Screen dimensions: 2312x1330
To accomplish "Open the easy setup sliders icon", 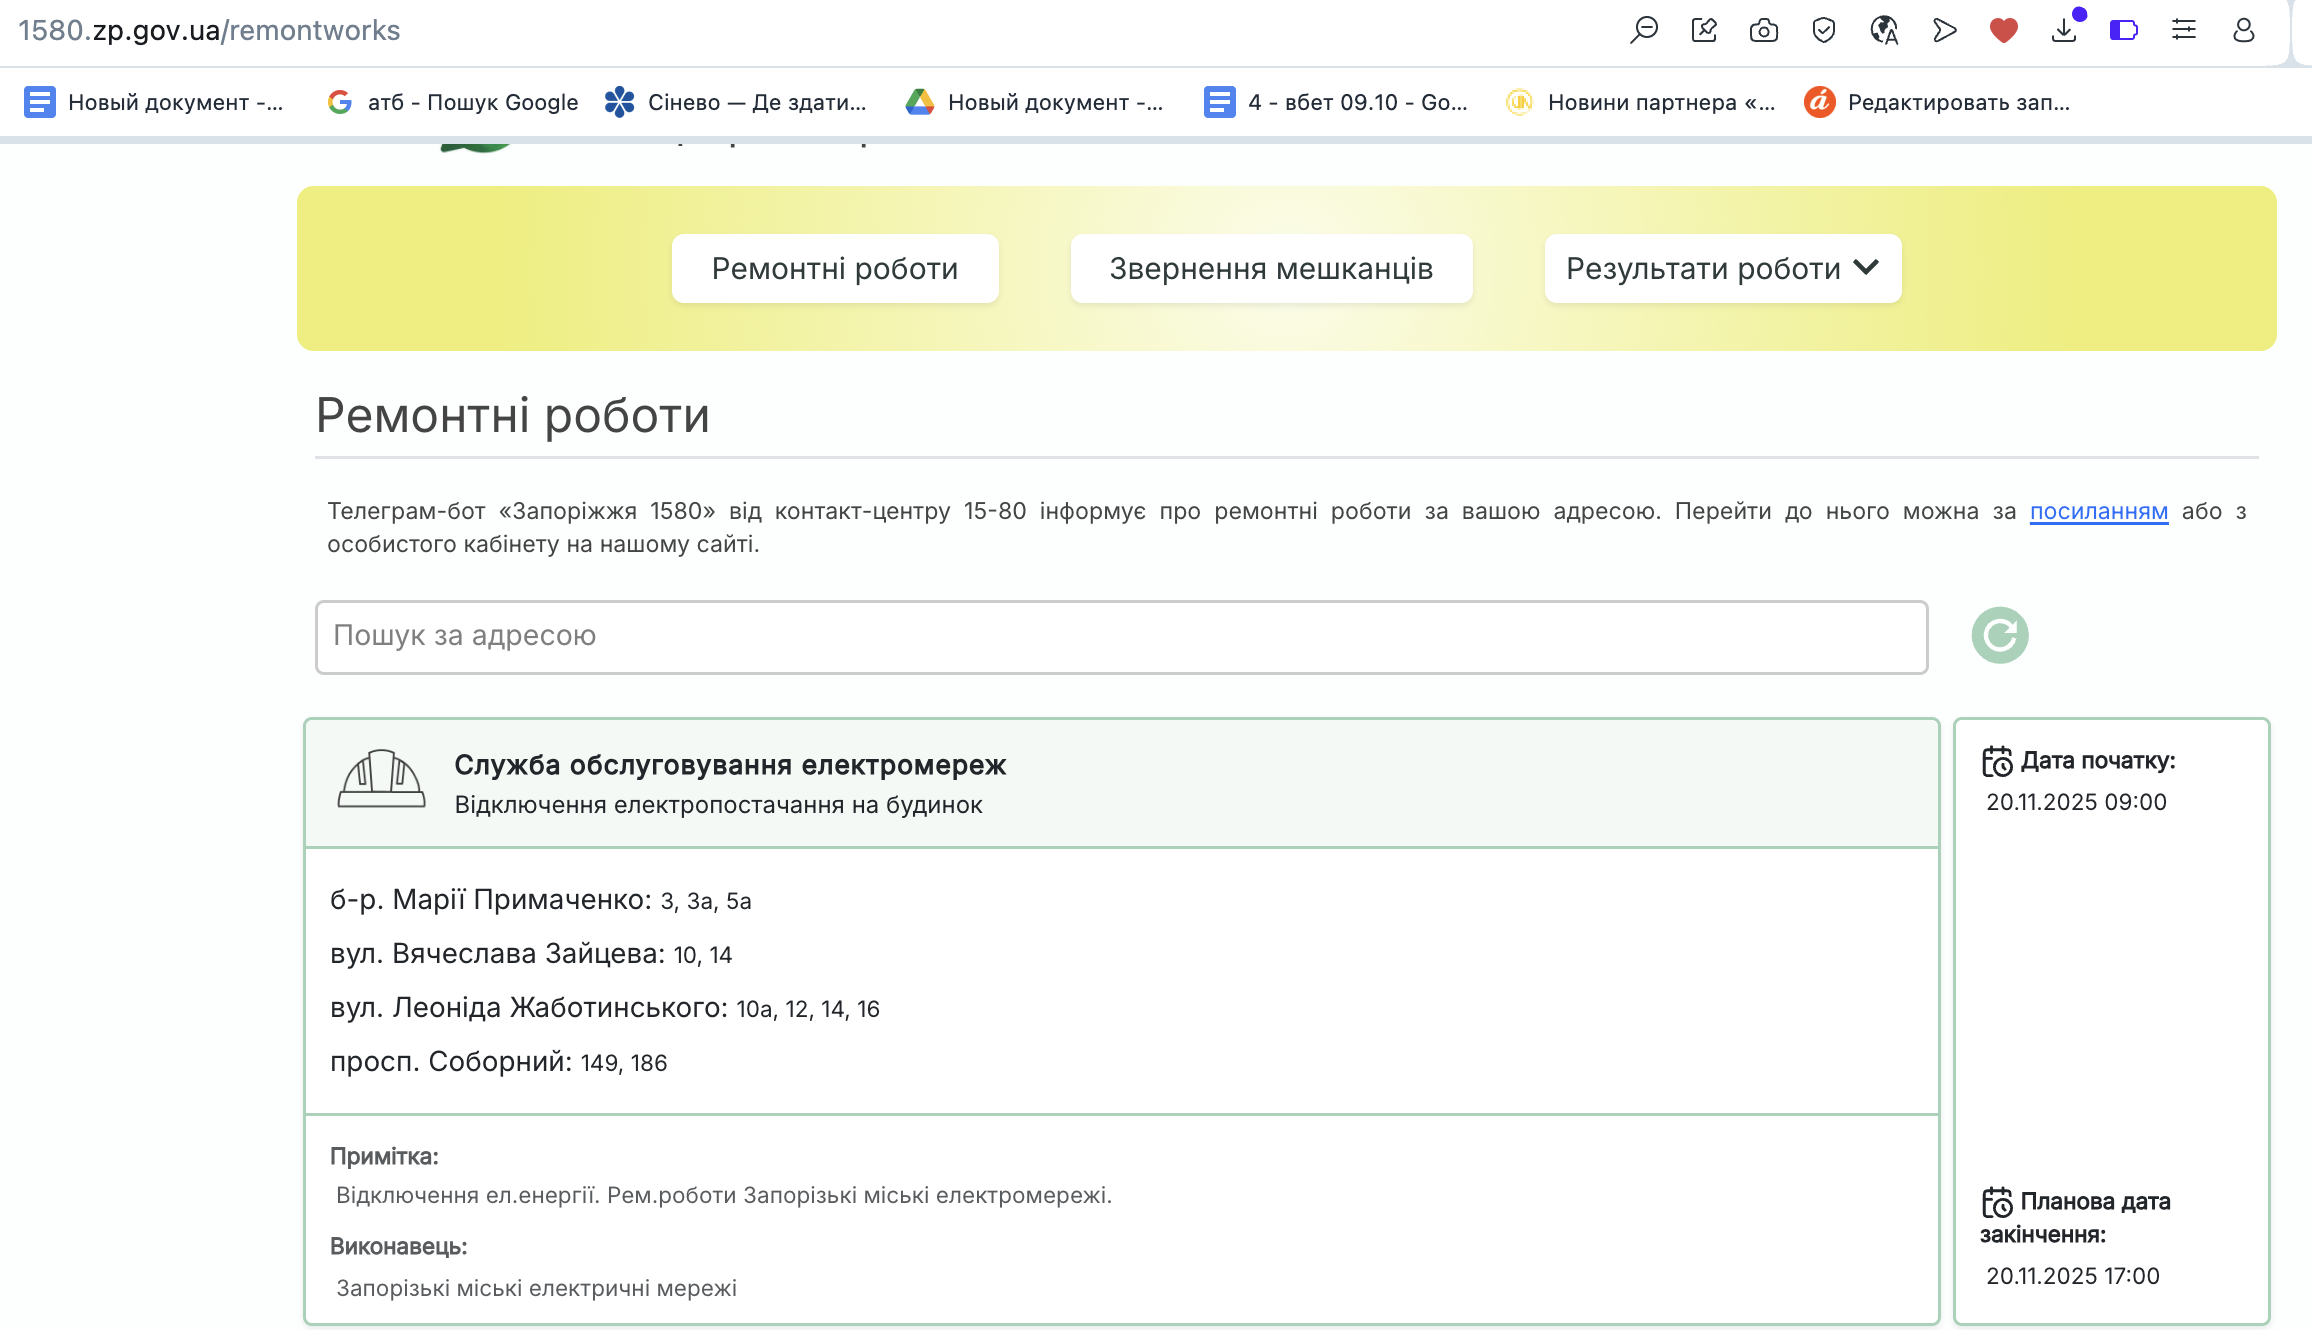I will (2184, 30).
